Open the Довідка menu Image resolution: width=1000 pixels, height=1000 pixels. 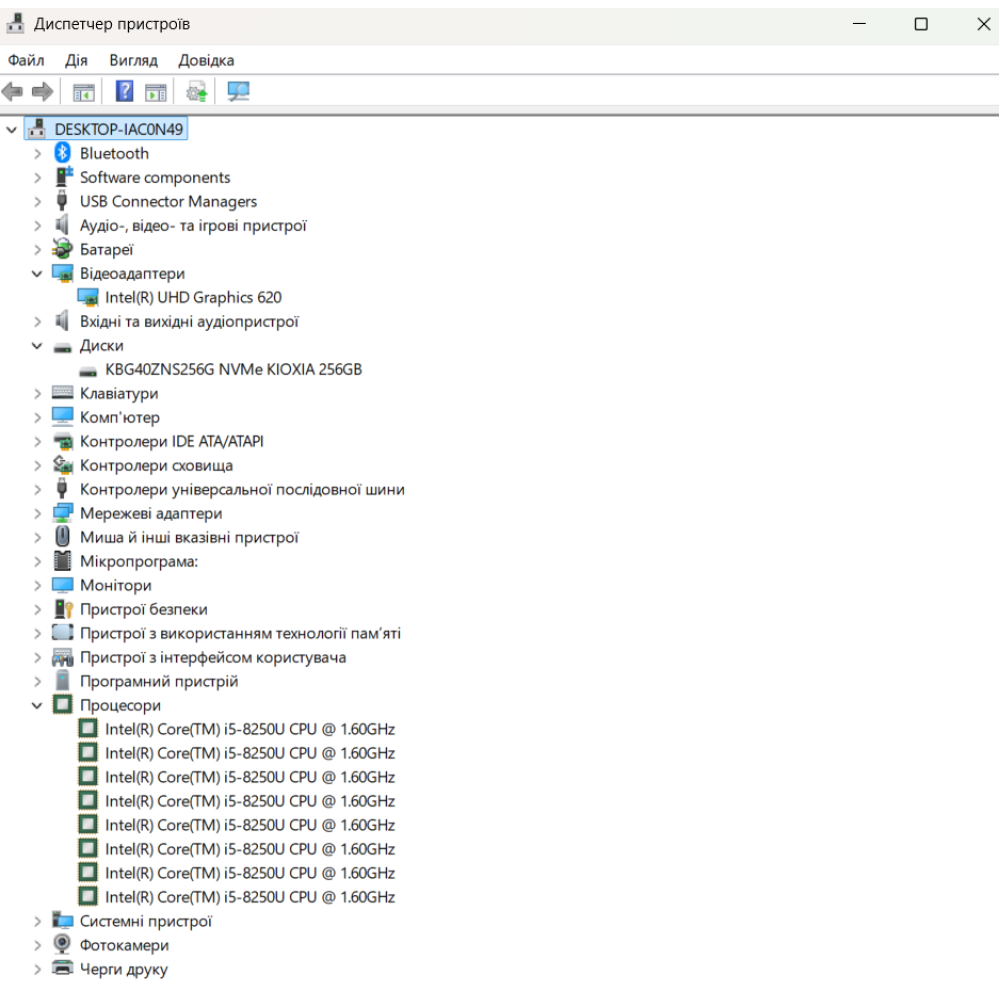pos(206,60)
